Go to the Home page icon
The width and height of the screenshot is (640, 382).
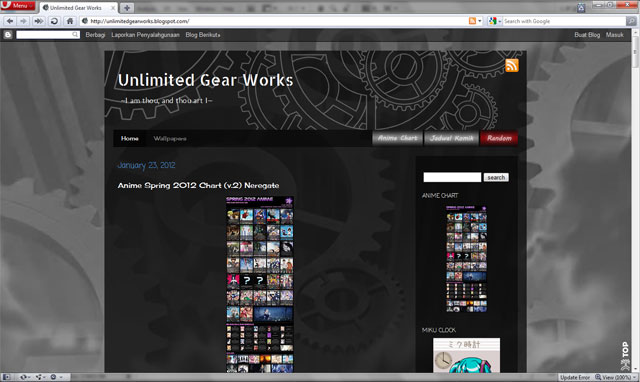(70, 21)
